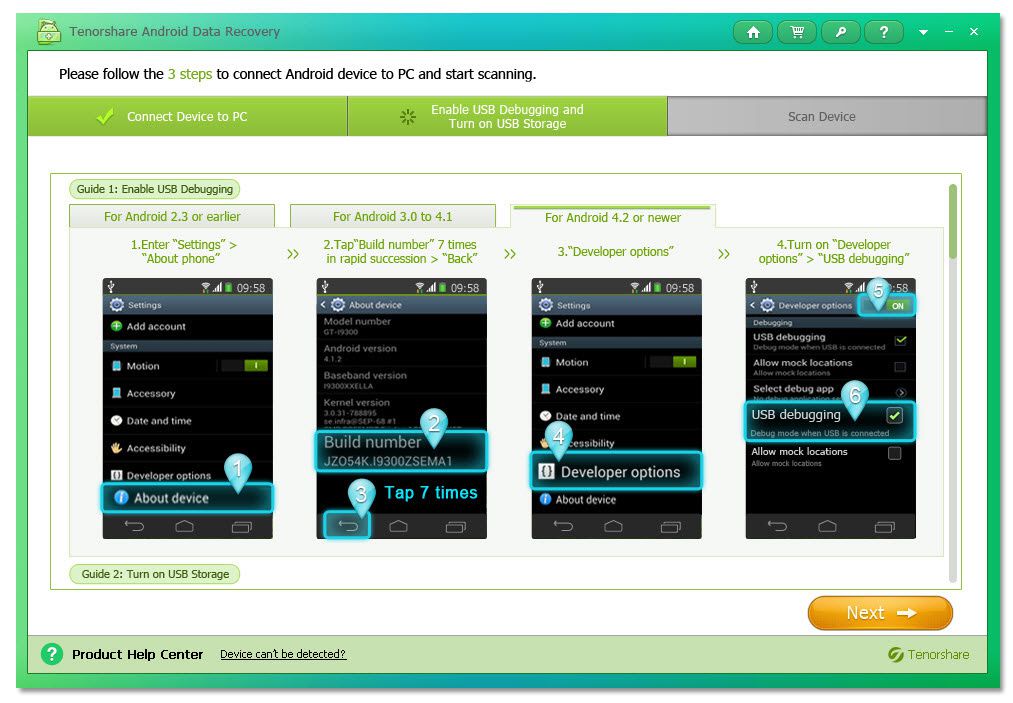The image size is (1013, 703).
Task: Open the question mark help icon
Action: pos(884,32)
